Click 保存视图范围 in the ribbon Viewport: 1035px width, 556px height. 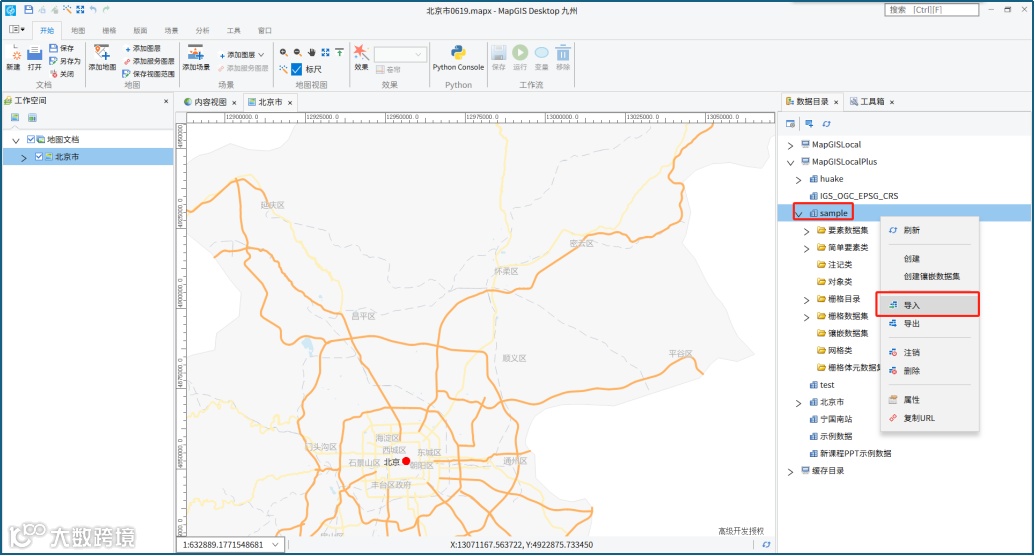pos(149,74)
